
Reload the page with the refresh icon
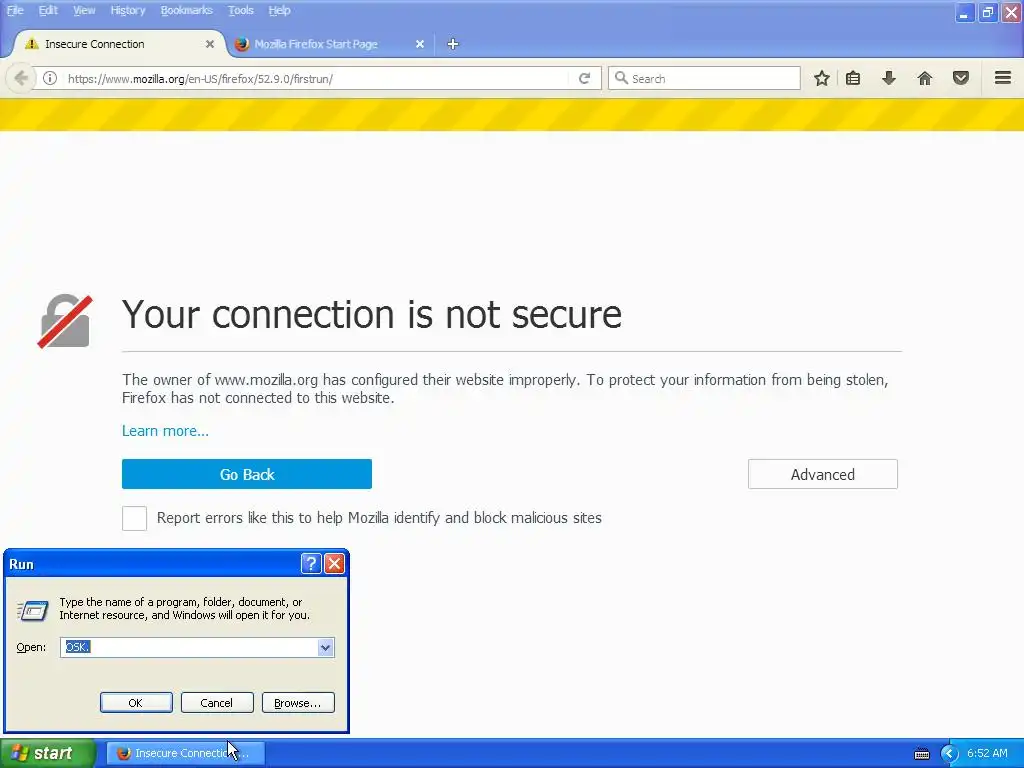584,78
